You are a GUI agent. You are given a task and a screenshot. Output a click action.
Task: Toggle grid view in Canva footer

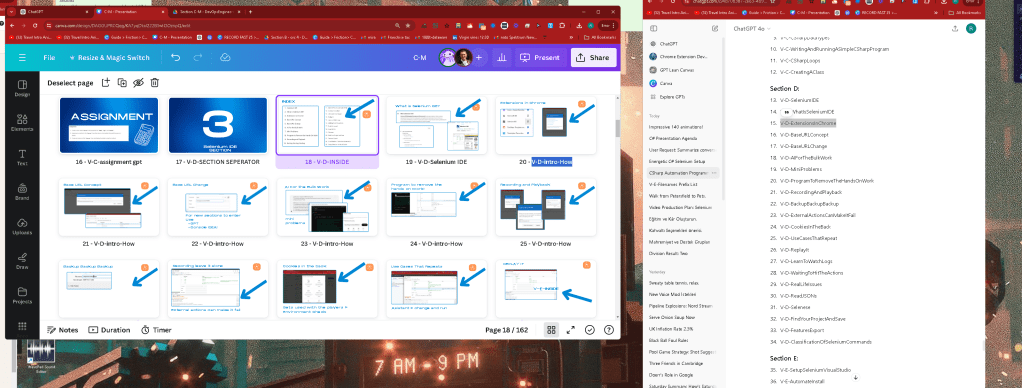tap(551, 330)
